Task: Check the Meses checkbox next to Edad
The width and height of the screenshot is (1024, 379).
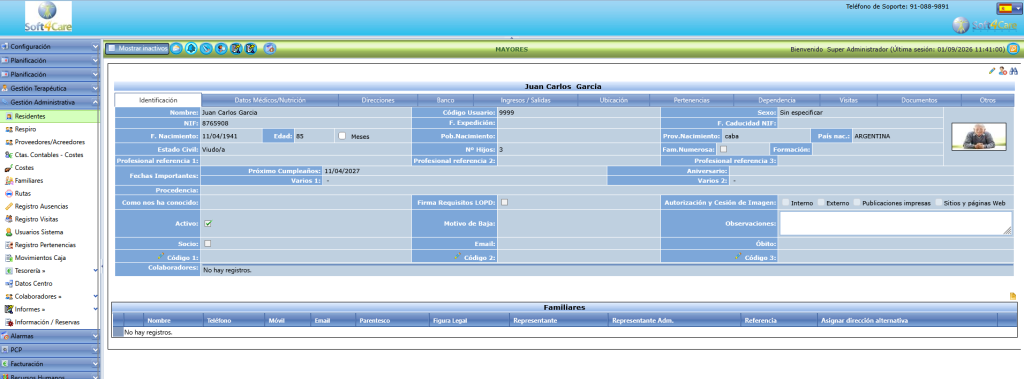Action: pyautogui.click(x=342, y=136)
